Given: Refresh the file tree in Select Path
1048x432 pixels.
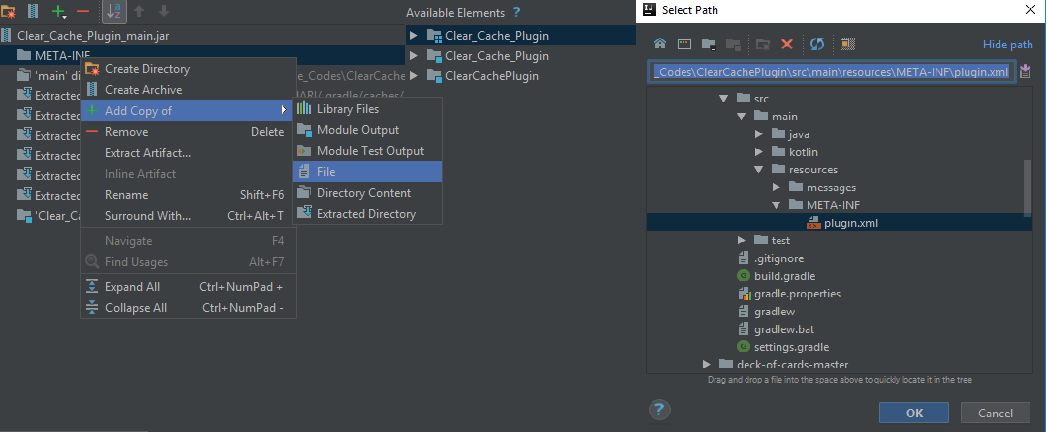Looking at the screenshot, I should tap(816, 44).
